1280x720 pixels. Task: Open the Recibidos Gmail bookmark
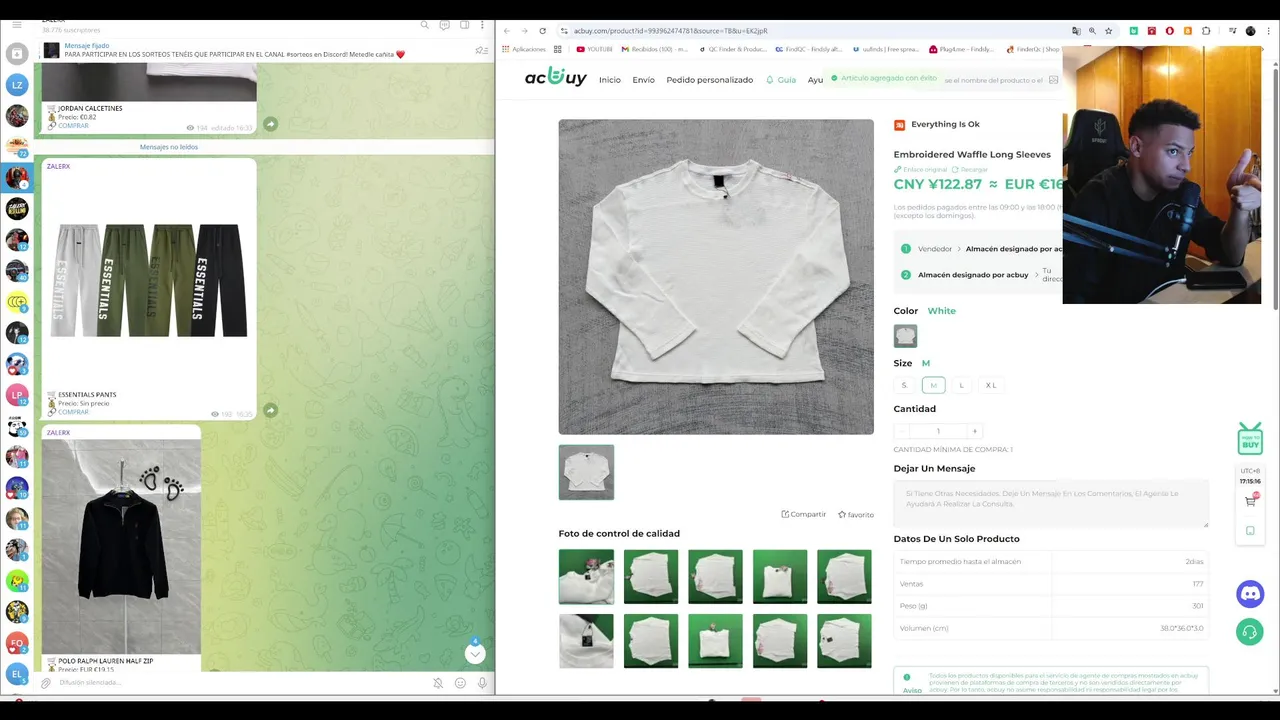[x=655, y=49]
